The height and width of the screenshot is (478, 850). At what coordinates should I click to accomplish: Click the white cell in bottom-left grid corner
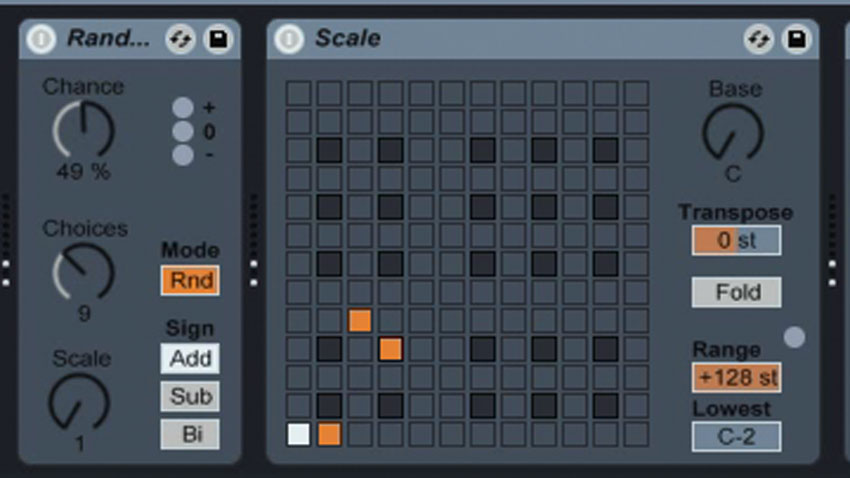(x=299, y=434)
